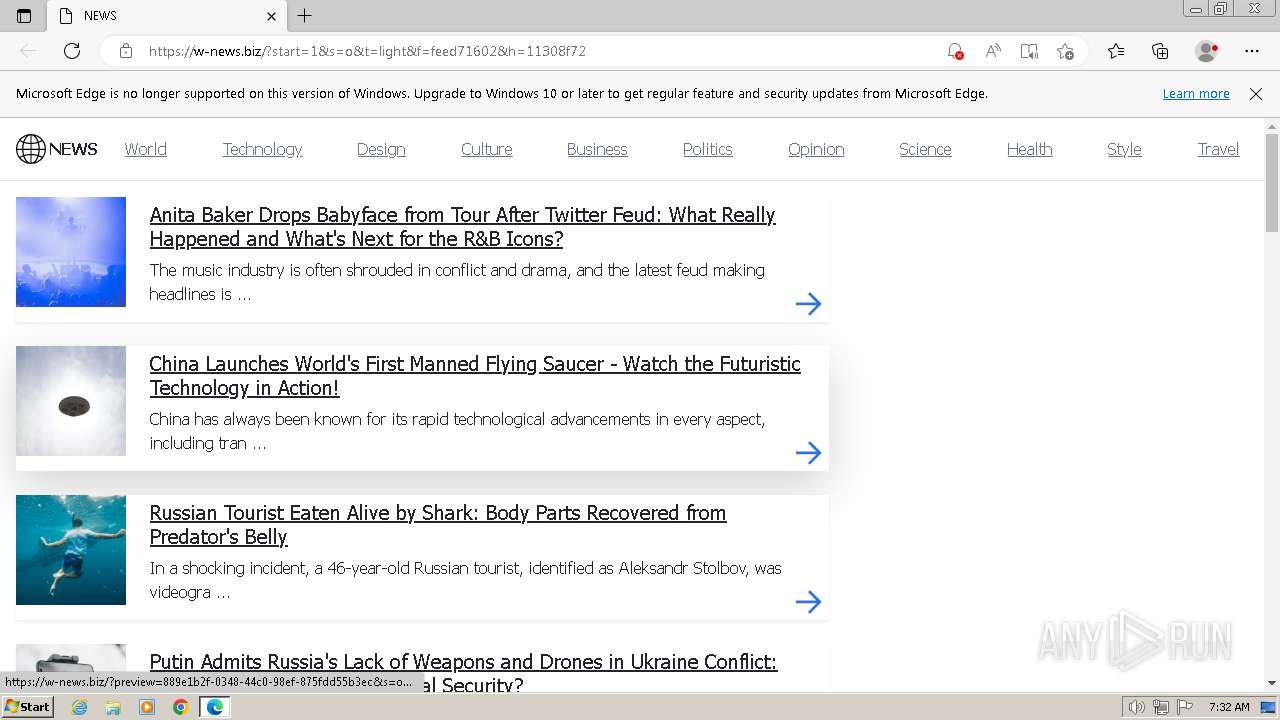Open the Politics section

click(708, 149)
